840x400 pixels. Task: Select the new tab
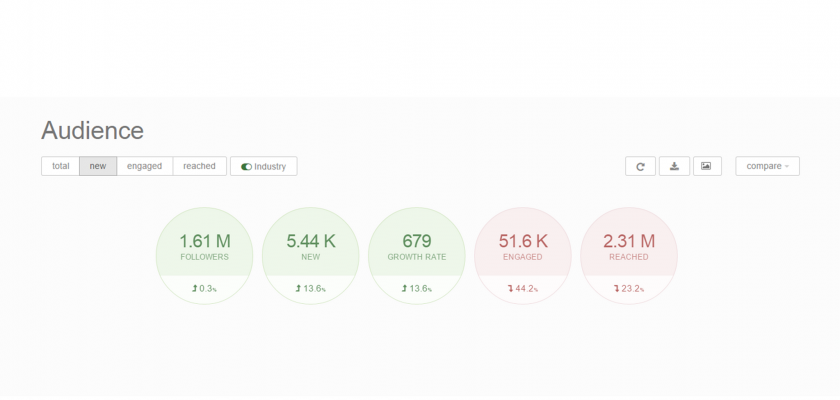[x=98, y=166]
